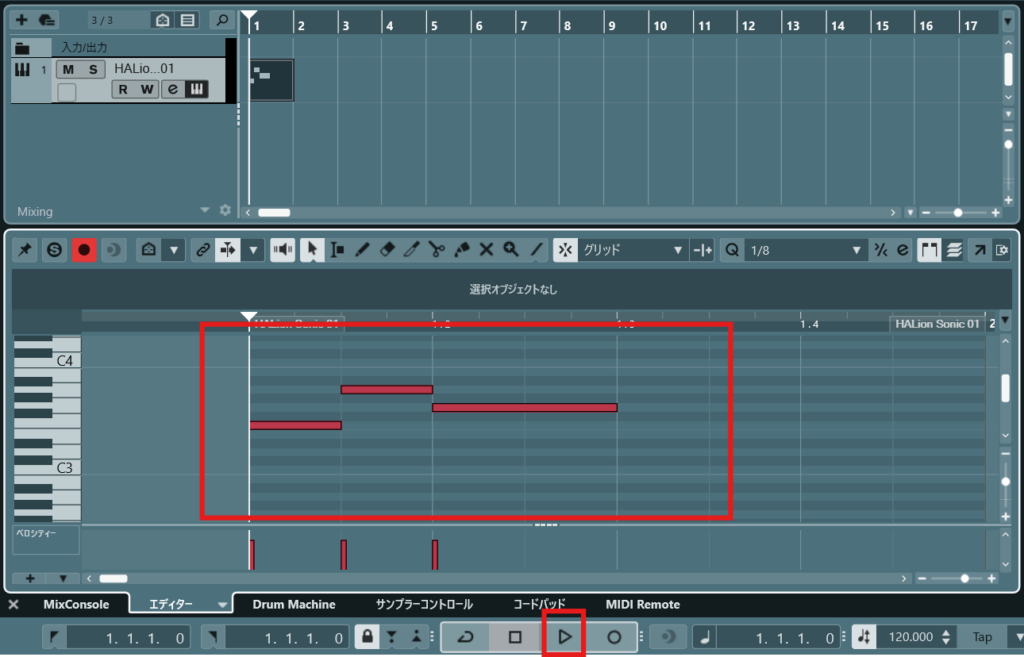Mute the HALion track with M button
The width and height of the screenshot is (1024, 657).
(x=68, y=69)
